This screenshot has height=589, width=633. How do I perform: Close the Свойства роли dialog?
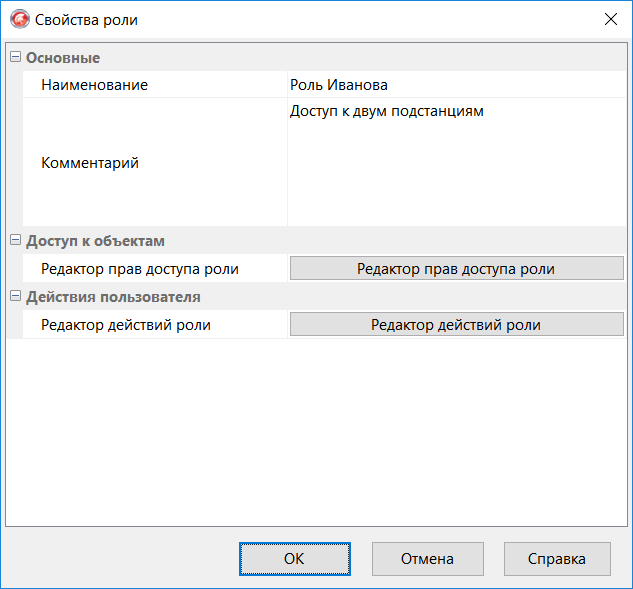tap(609, 19)
